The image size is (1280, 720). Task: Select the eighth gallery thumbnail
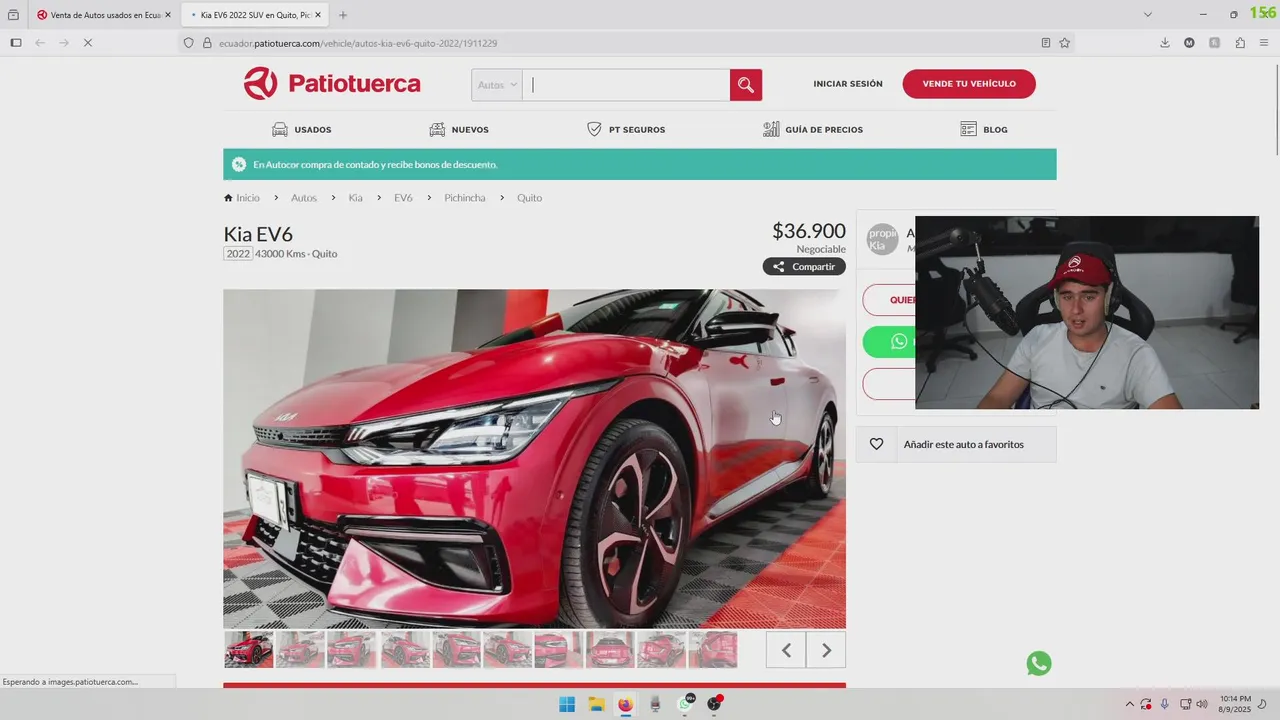coord(611,650)
